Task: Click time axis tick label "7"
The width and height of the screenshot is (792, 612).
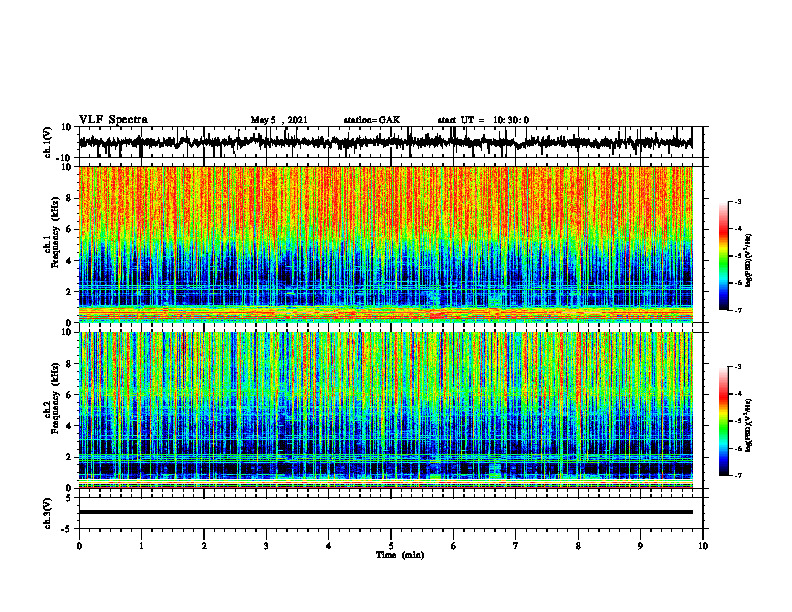Action: coord(516,546)
